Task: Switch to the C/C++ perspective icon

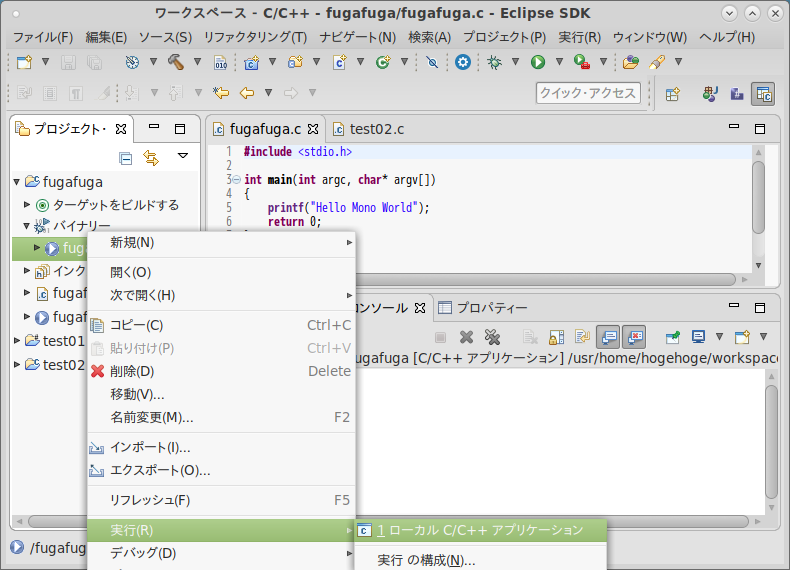Action: 763,94
